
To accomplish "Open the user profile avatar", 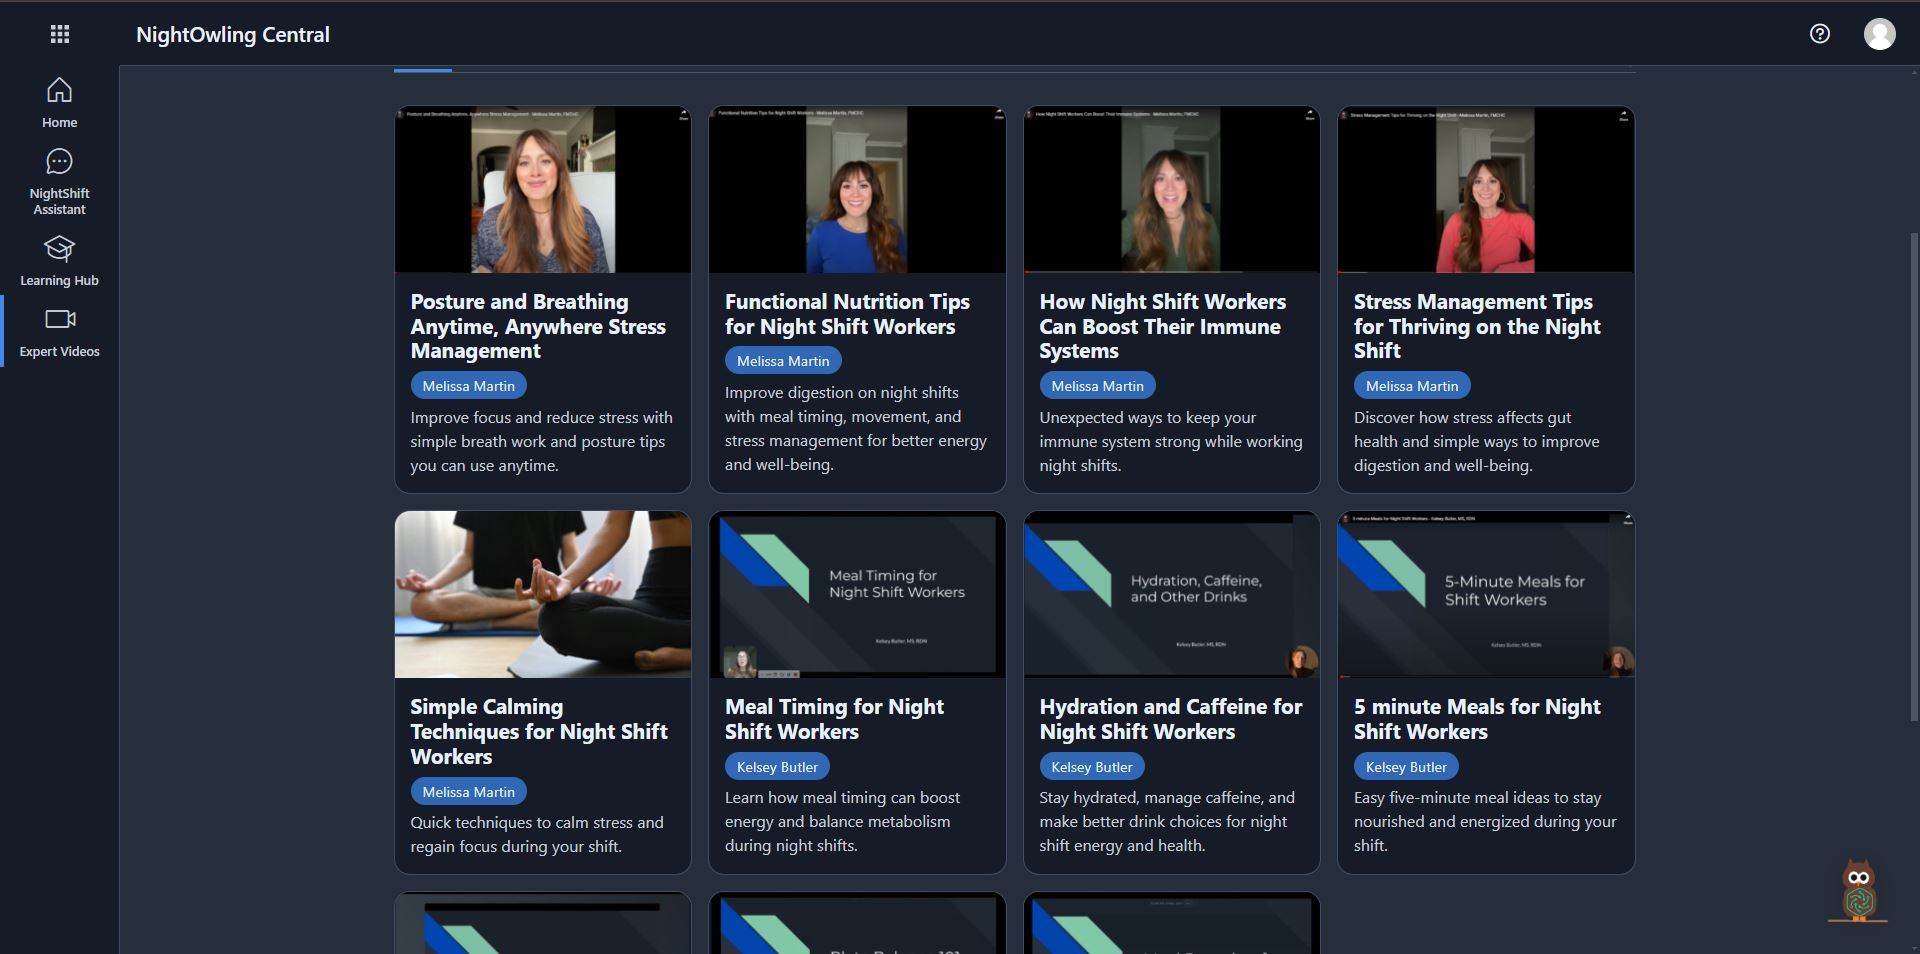I will point(1879,34).
